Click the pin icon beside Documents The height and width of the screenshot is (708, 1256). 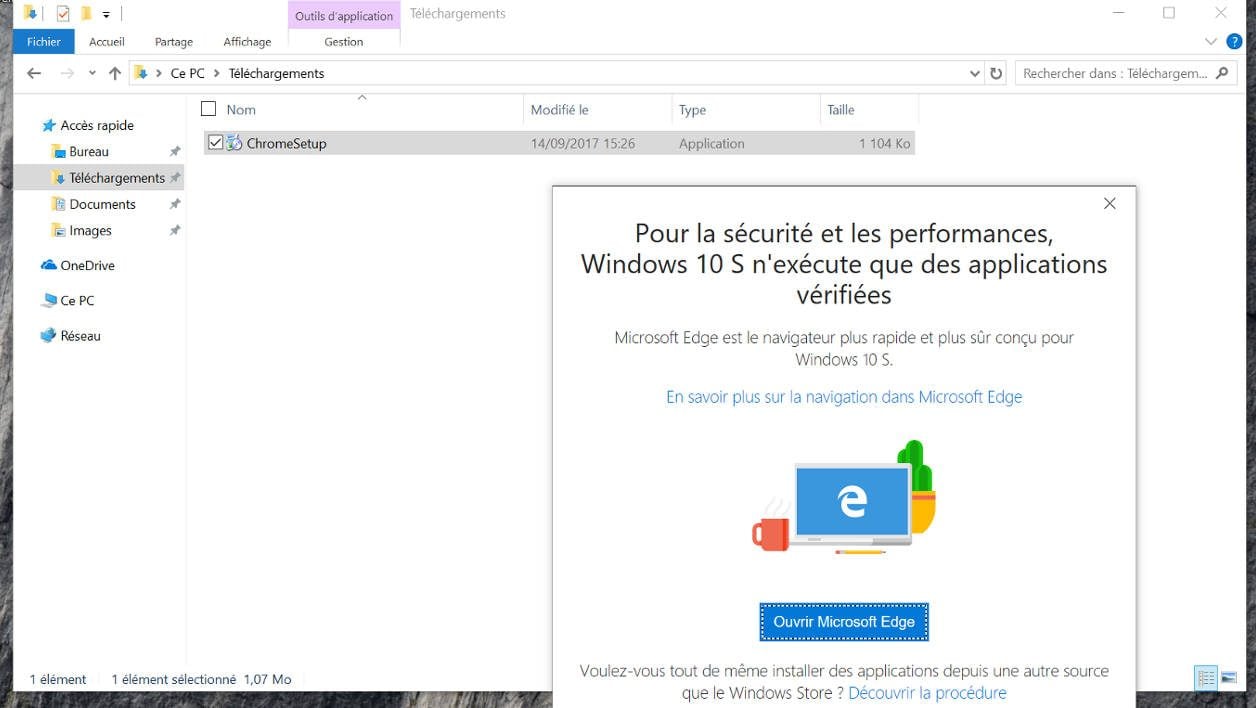click(175, 204)
